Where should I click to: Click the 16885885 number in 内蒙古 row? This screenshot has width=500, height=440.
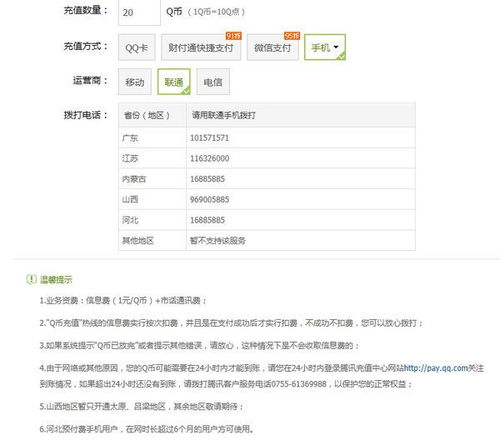click(x=208, y=179)
